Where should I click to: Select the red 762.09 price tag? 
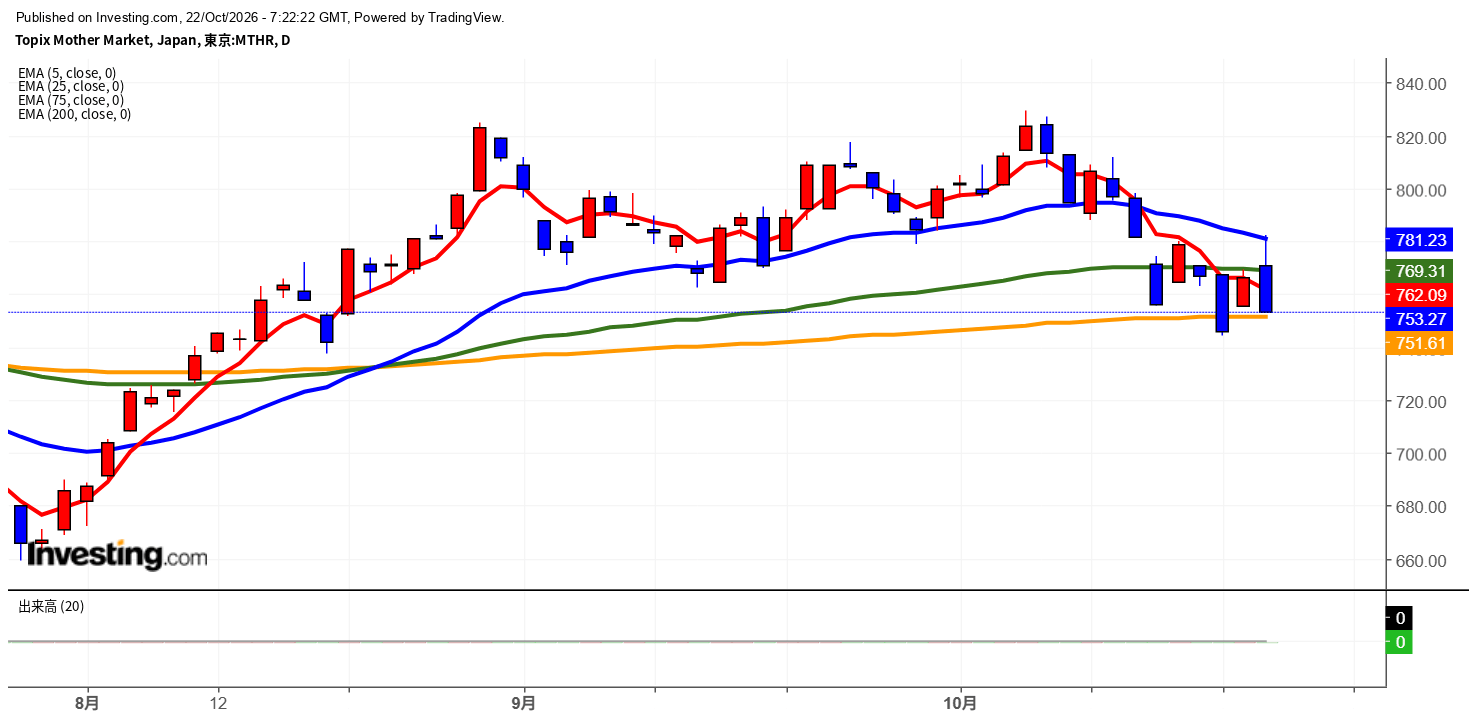point(1419,295)
